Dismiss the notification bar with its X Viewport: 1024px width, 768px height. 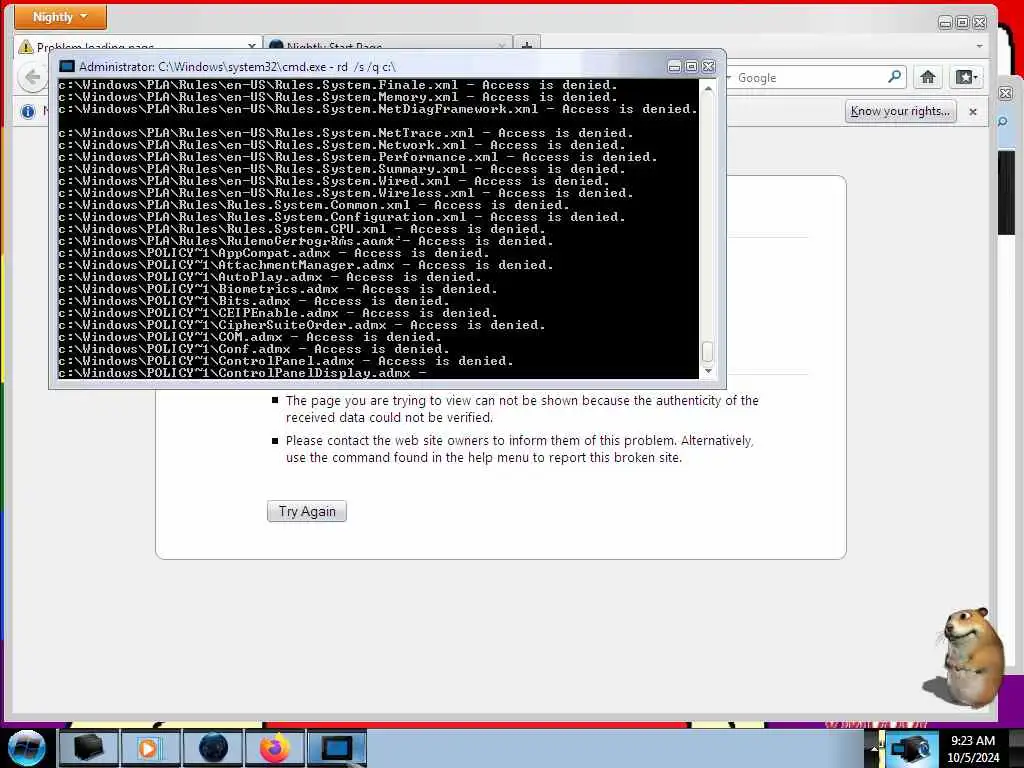click(973, 112)
